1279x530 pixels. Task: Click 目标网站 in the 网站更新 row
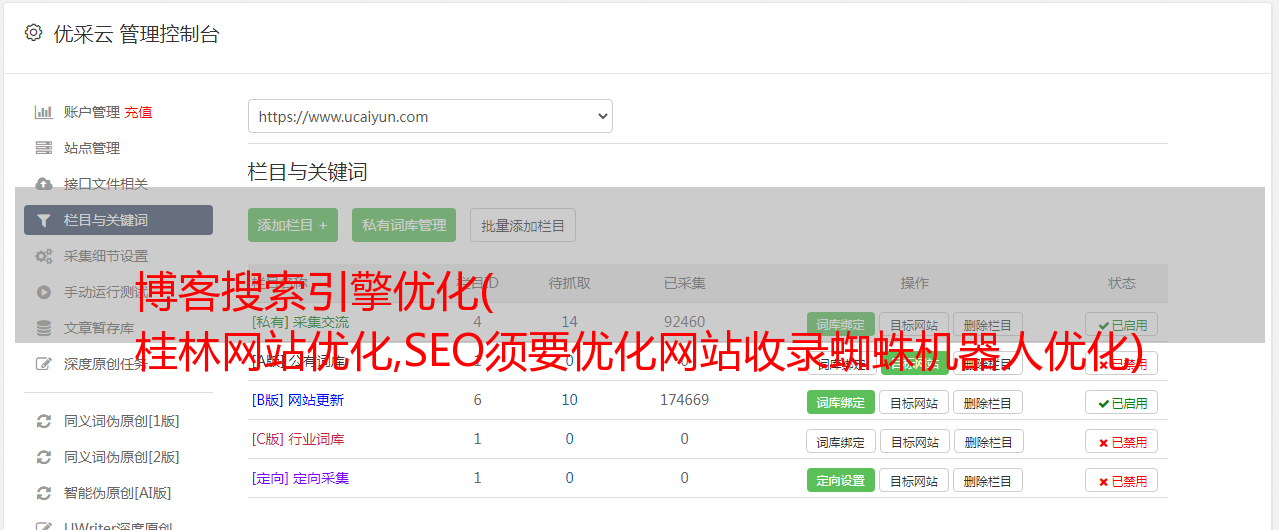[914, 402]
